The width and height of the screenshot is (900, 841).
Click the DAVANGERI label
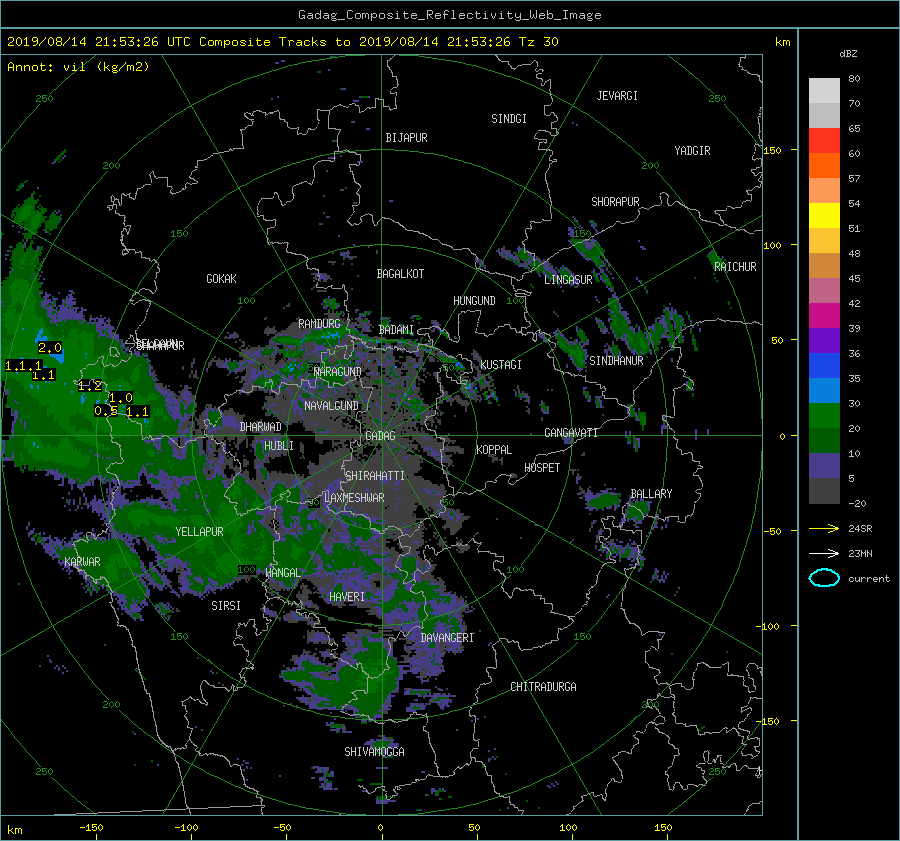click(447, 638)
